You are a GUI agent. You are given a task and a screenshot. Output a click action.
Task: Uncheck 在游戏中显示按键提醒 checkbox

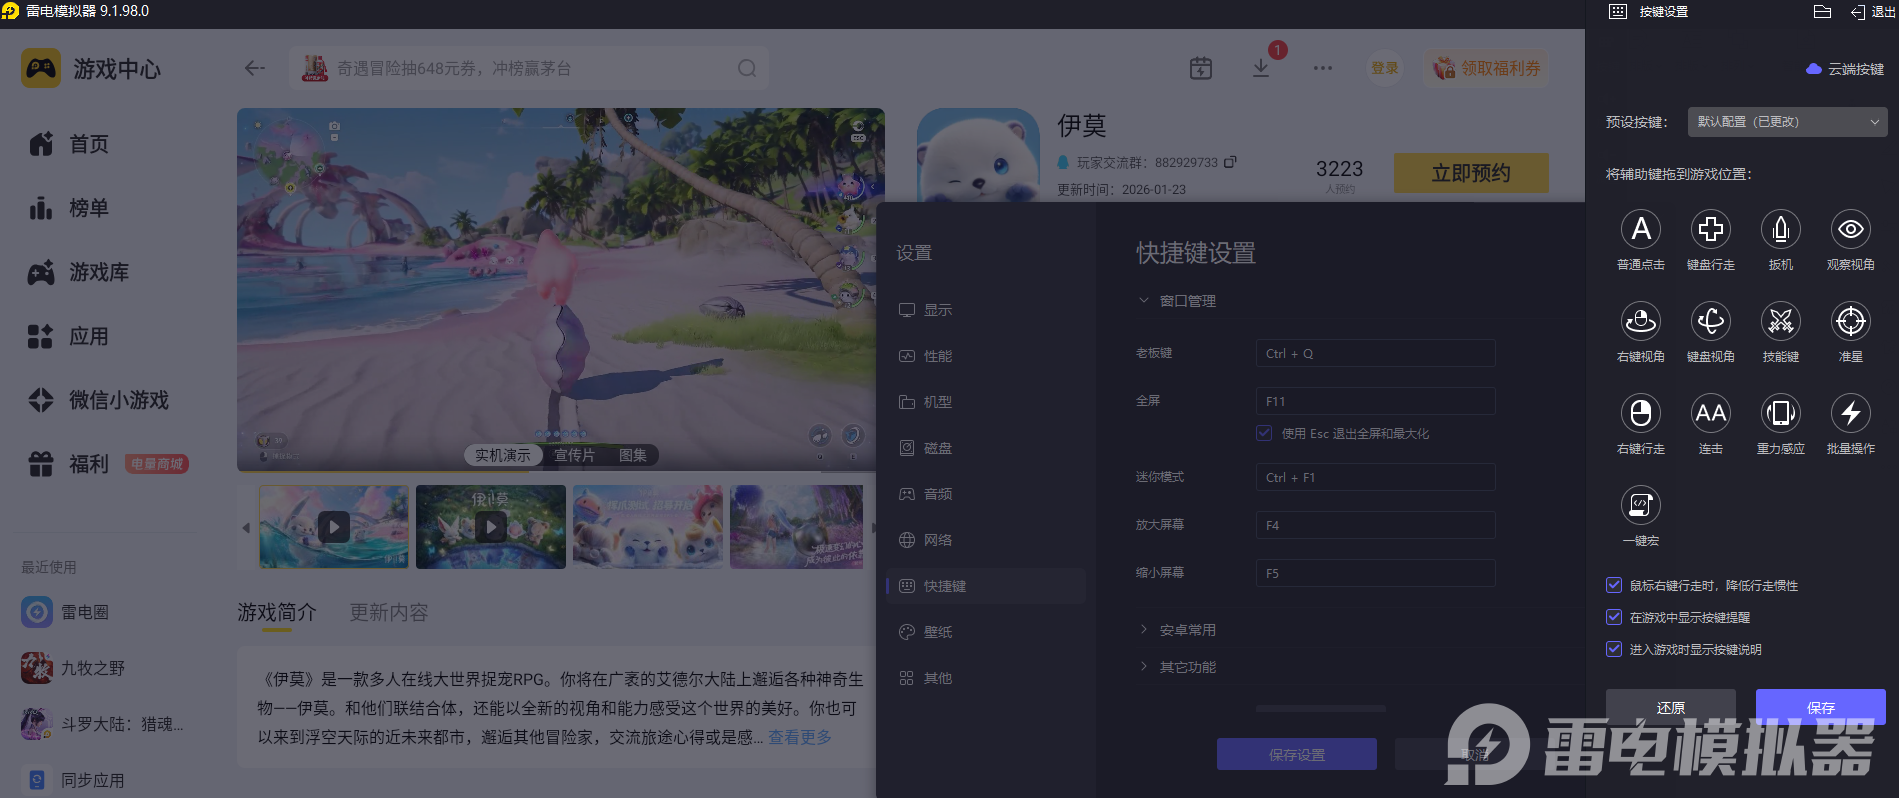coord(1614,617)
